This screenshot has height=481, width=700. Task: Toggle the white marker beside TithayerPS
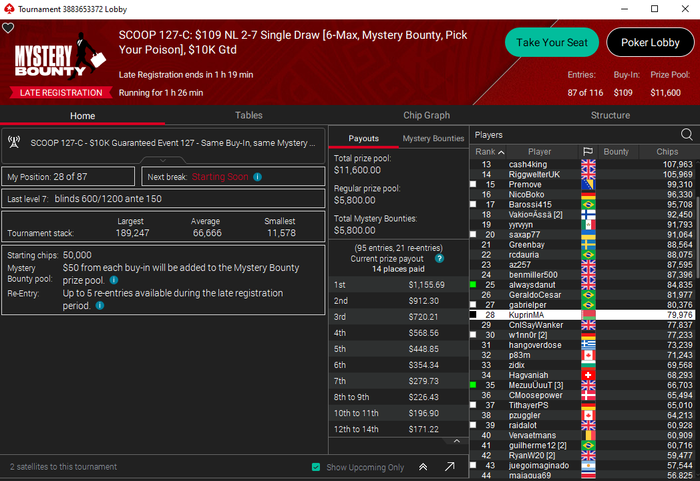pyautogui.click(x=473, y=405)
